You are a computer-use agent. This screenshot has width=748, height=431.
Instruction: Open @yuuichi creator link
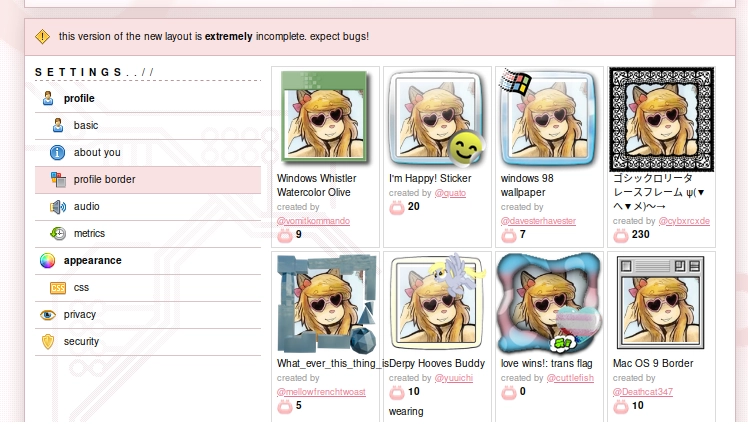point(453,378)
